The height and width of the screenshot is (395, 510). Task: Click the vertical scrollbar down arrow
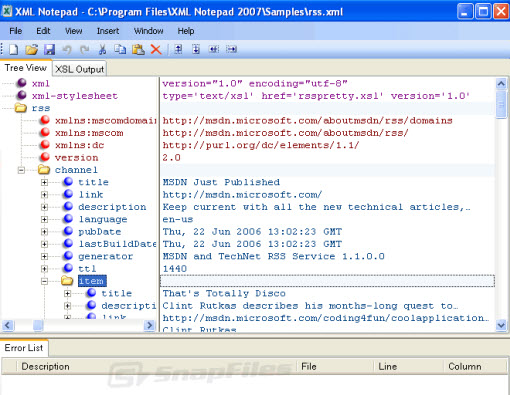(501, 325)
